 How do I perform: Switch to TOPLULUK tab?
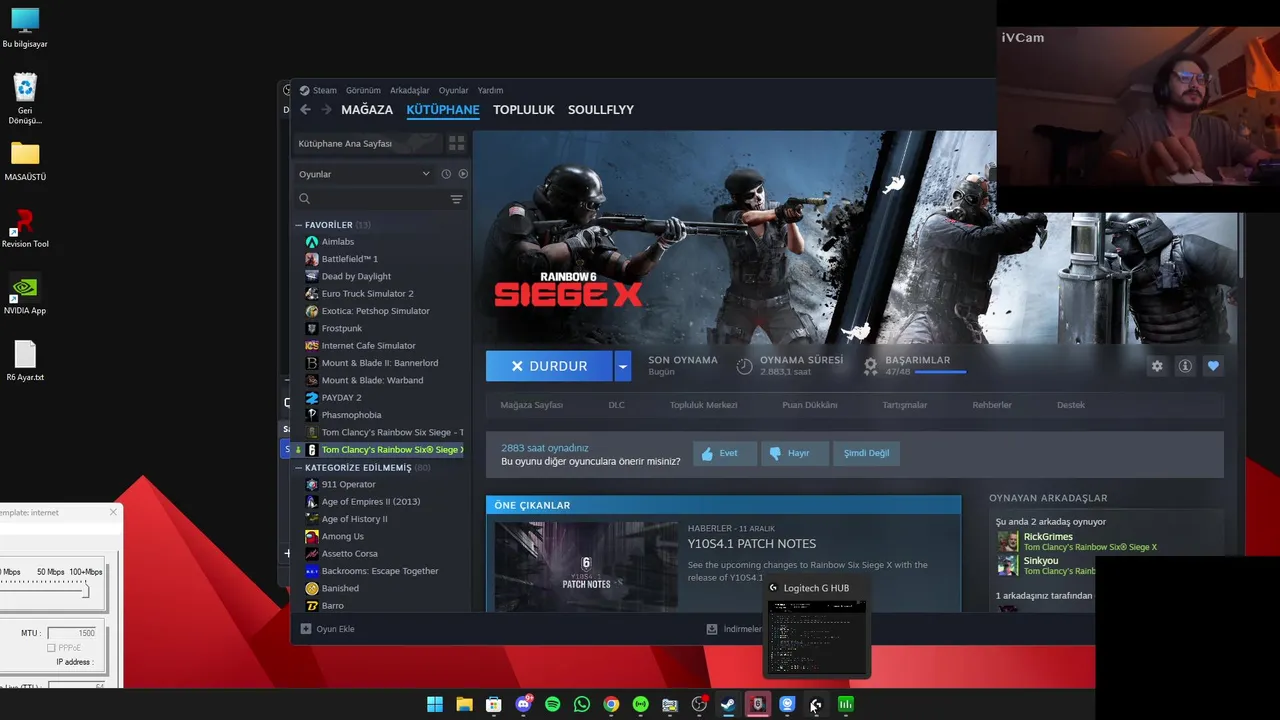coord(523,110)
